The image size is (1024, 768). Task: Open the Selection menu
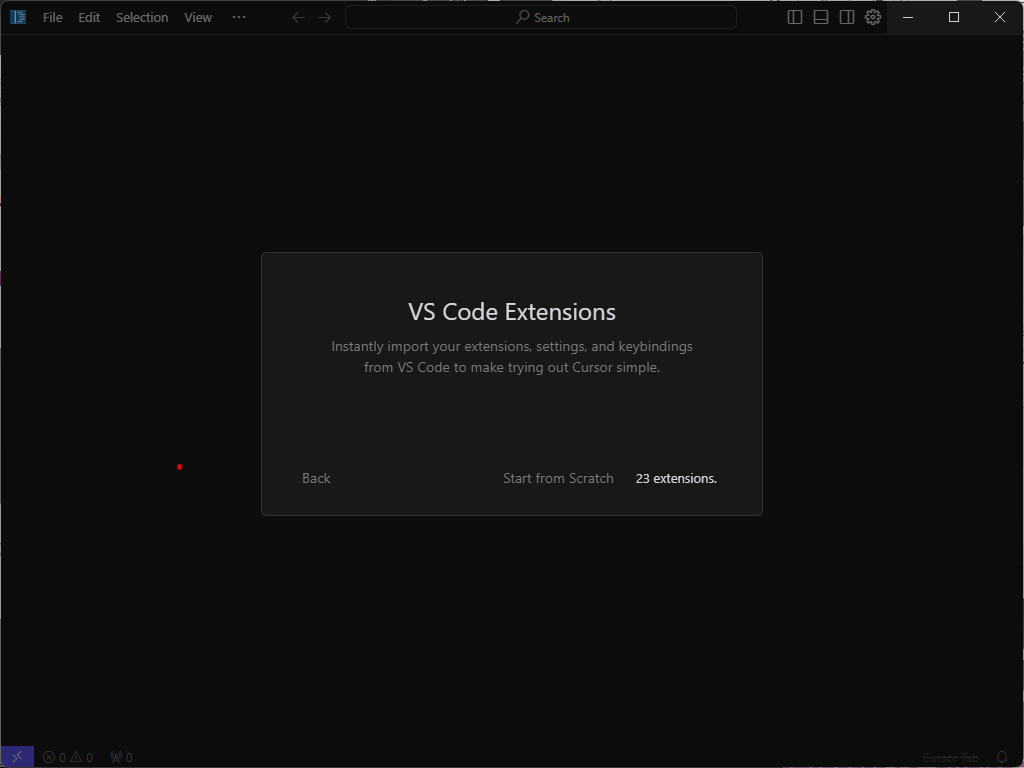142,18
